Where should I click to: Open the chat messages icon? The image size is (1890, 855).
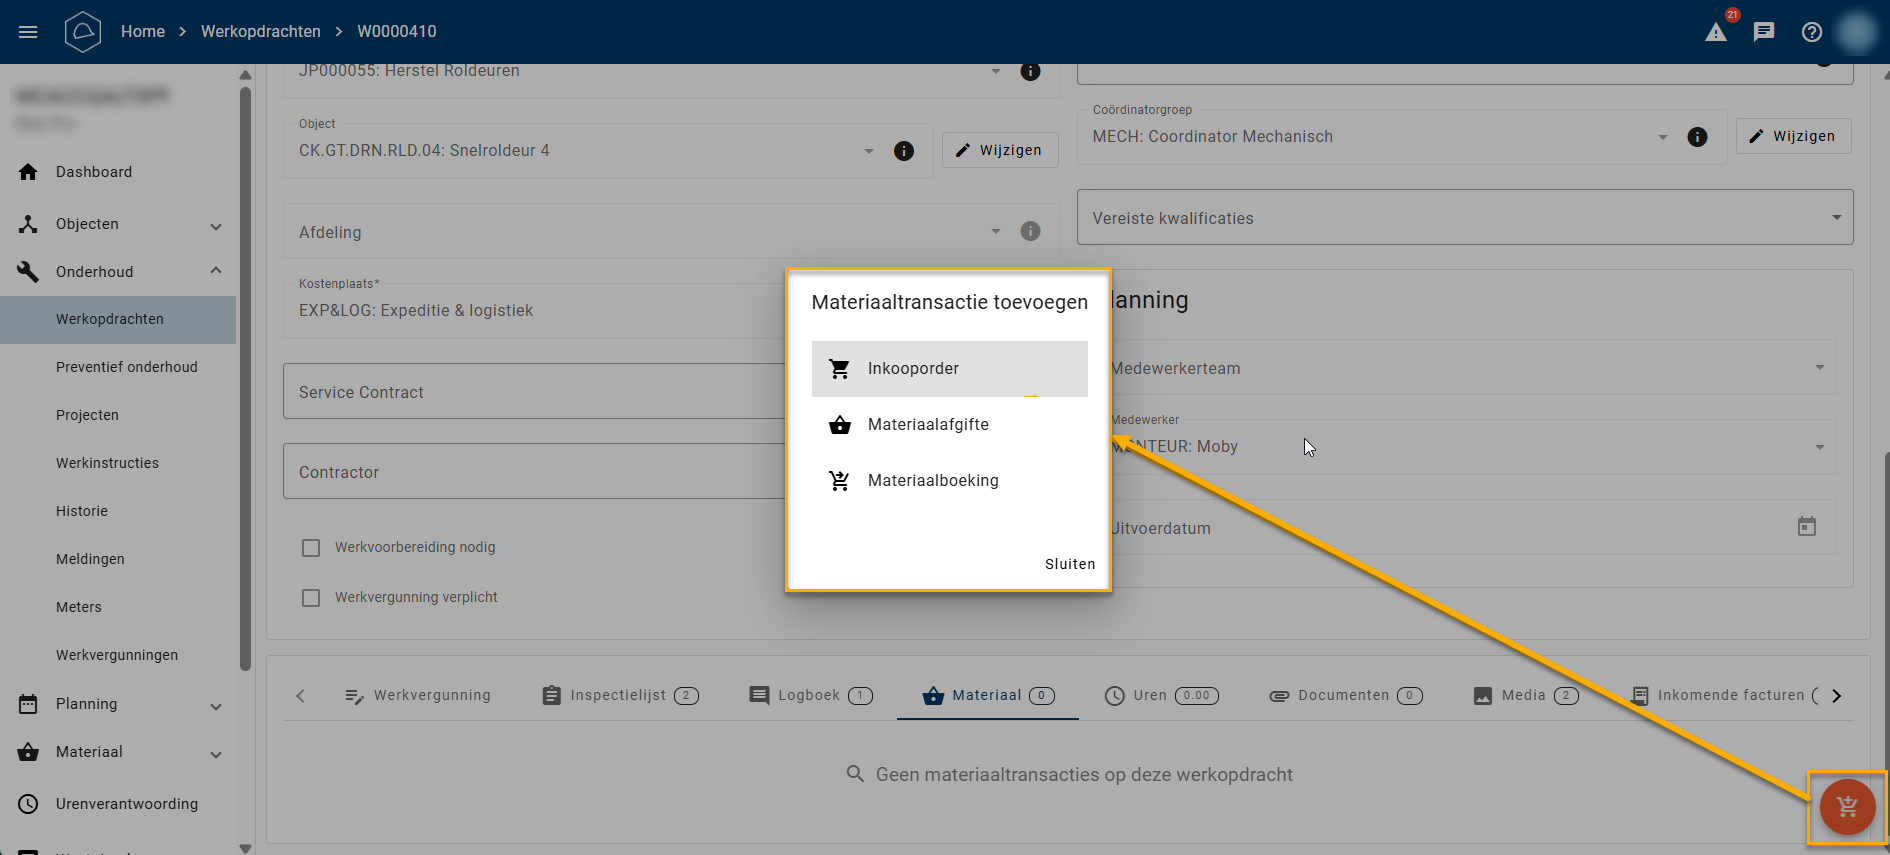coord(1764,32)
